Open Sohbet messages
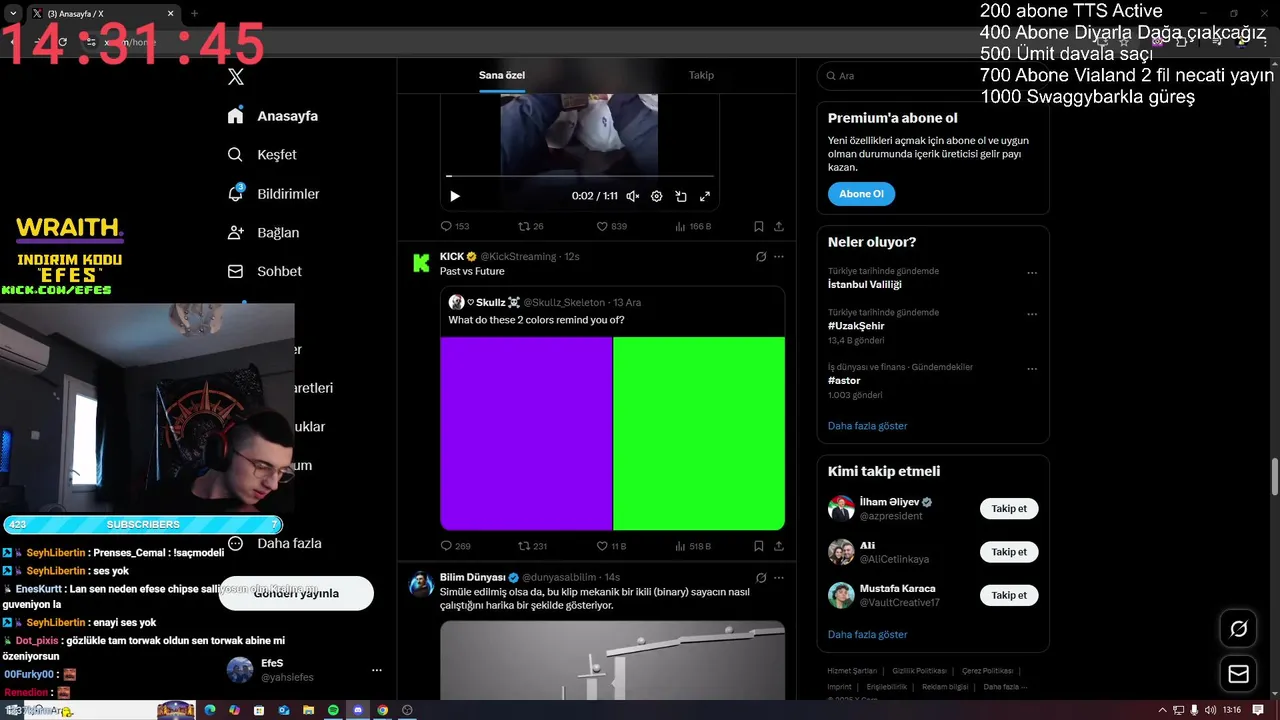The width and height of the screenshot is (1280, 720). tap(264, 271)
